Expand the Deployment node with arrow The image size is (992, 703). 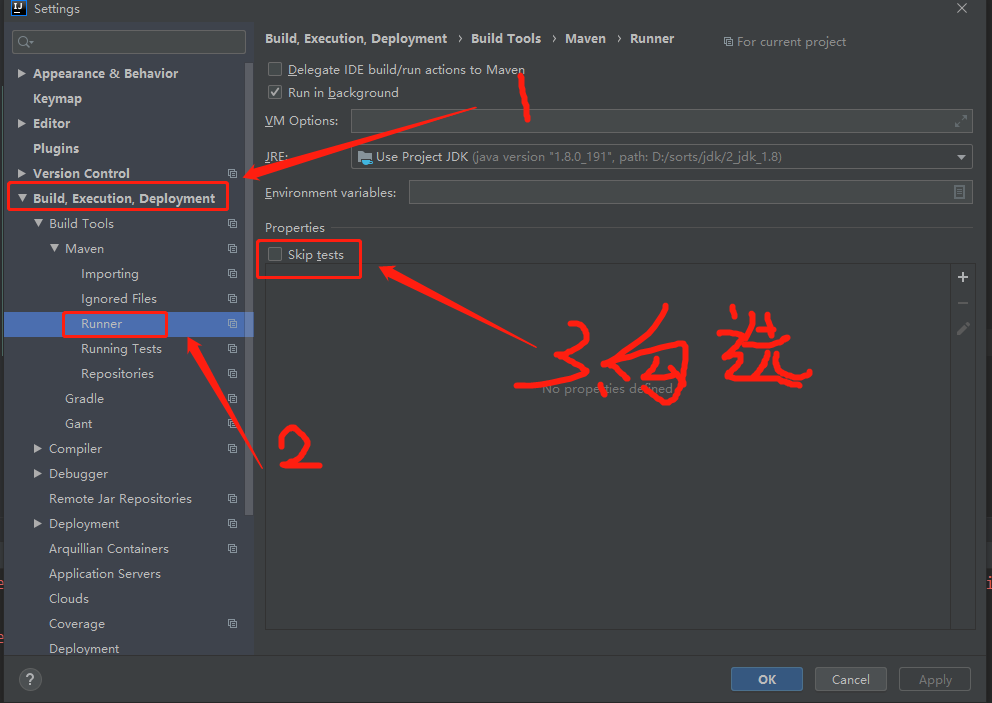point(37,523)
